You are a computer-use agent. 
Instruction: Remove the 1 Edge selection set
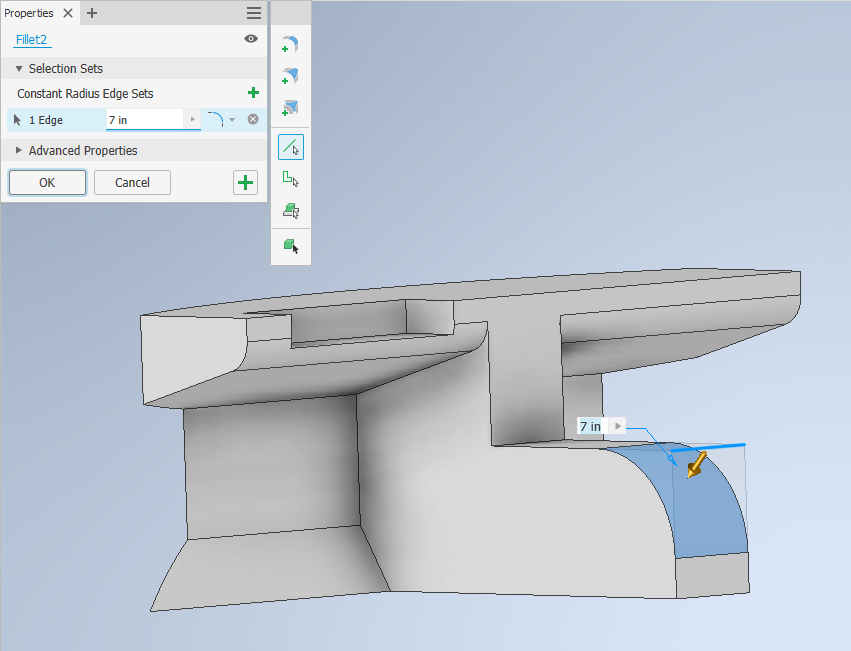click(253, 119)
